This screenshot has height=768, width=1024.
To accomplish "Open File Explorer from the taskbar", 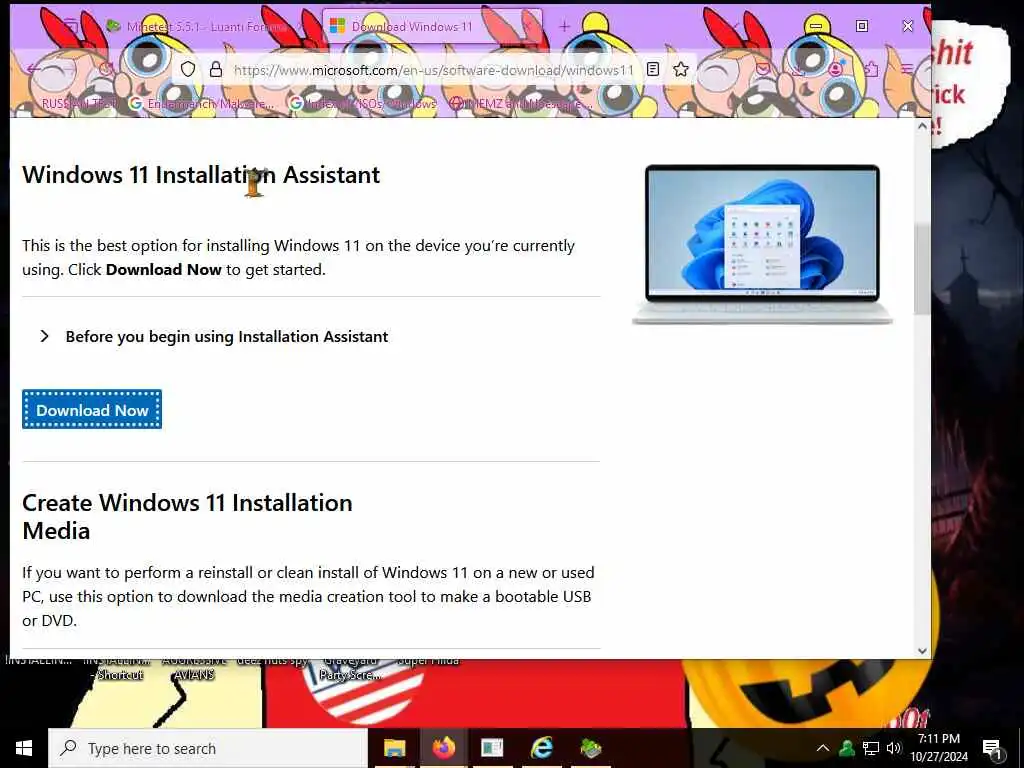I will (394, 748).
